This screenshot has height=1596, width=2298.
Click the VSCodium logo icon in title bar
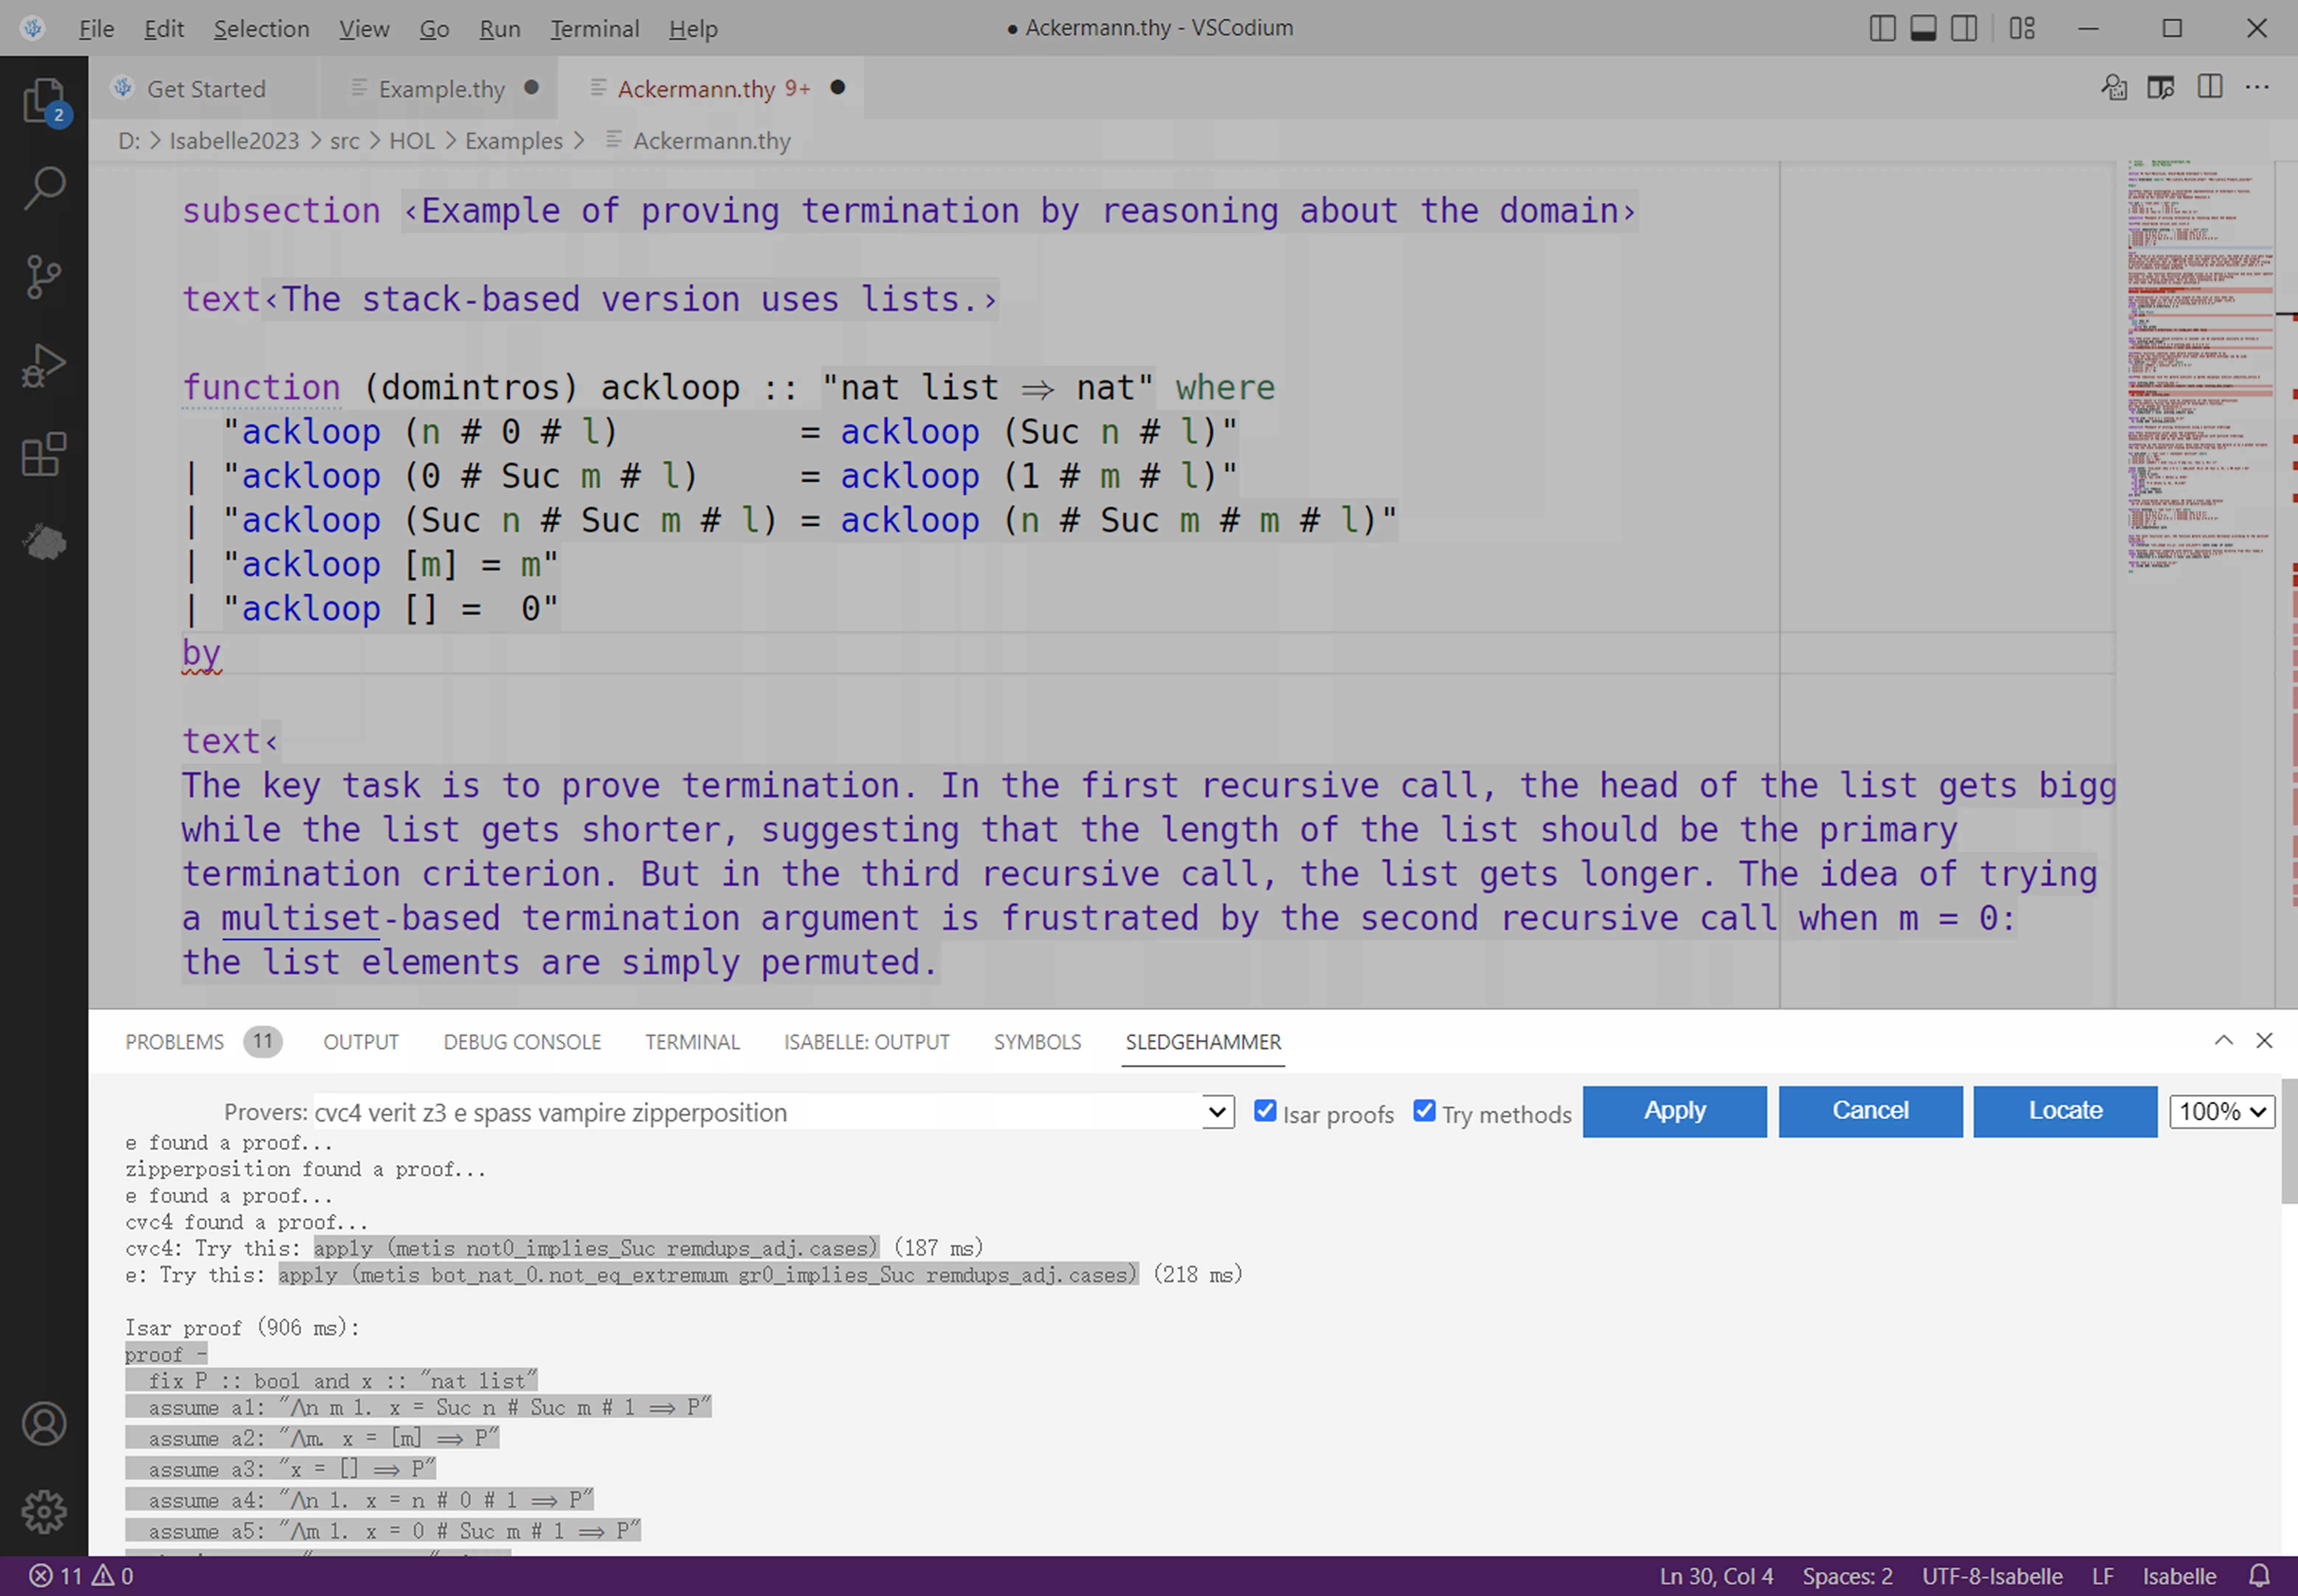(33, 28)
